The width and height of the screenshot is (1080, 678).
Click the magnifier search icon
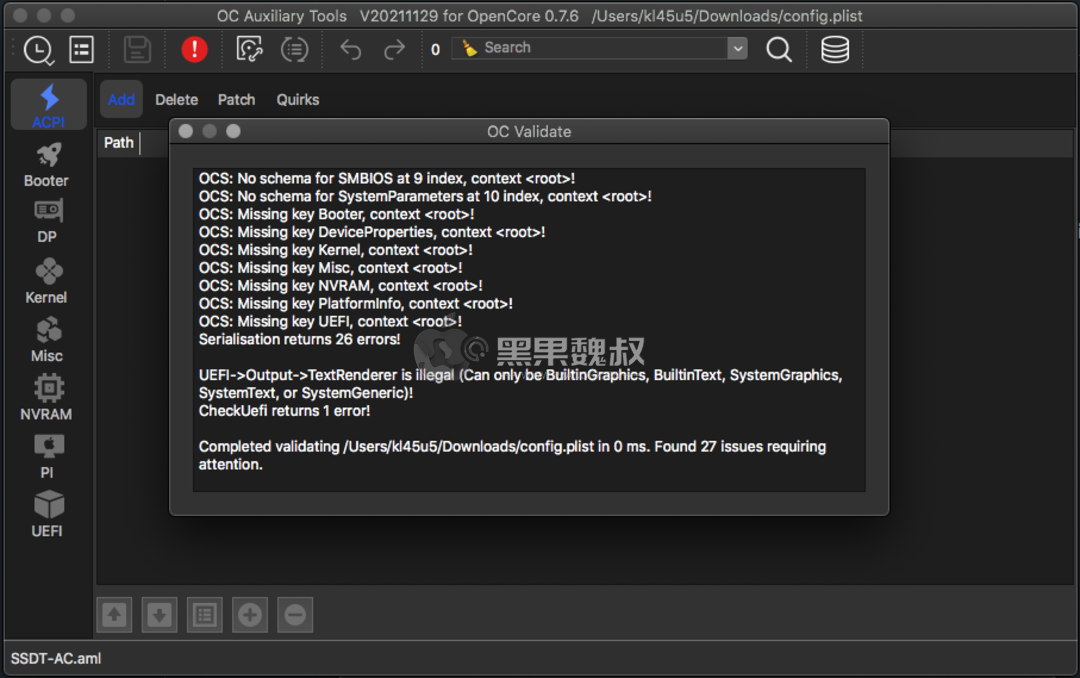(x=779, y=48)
